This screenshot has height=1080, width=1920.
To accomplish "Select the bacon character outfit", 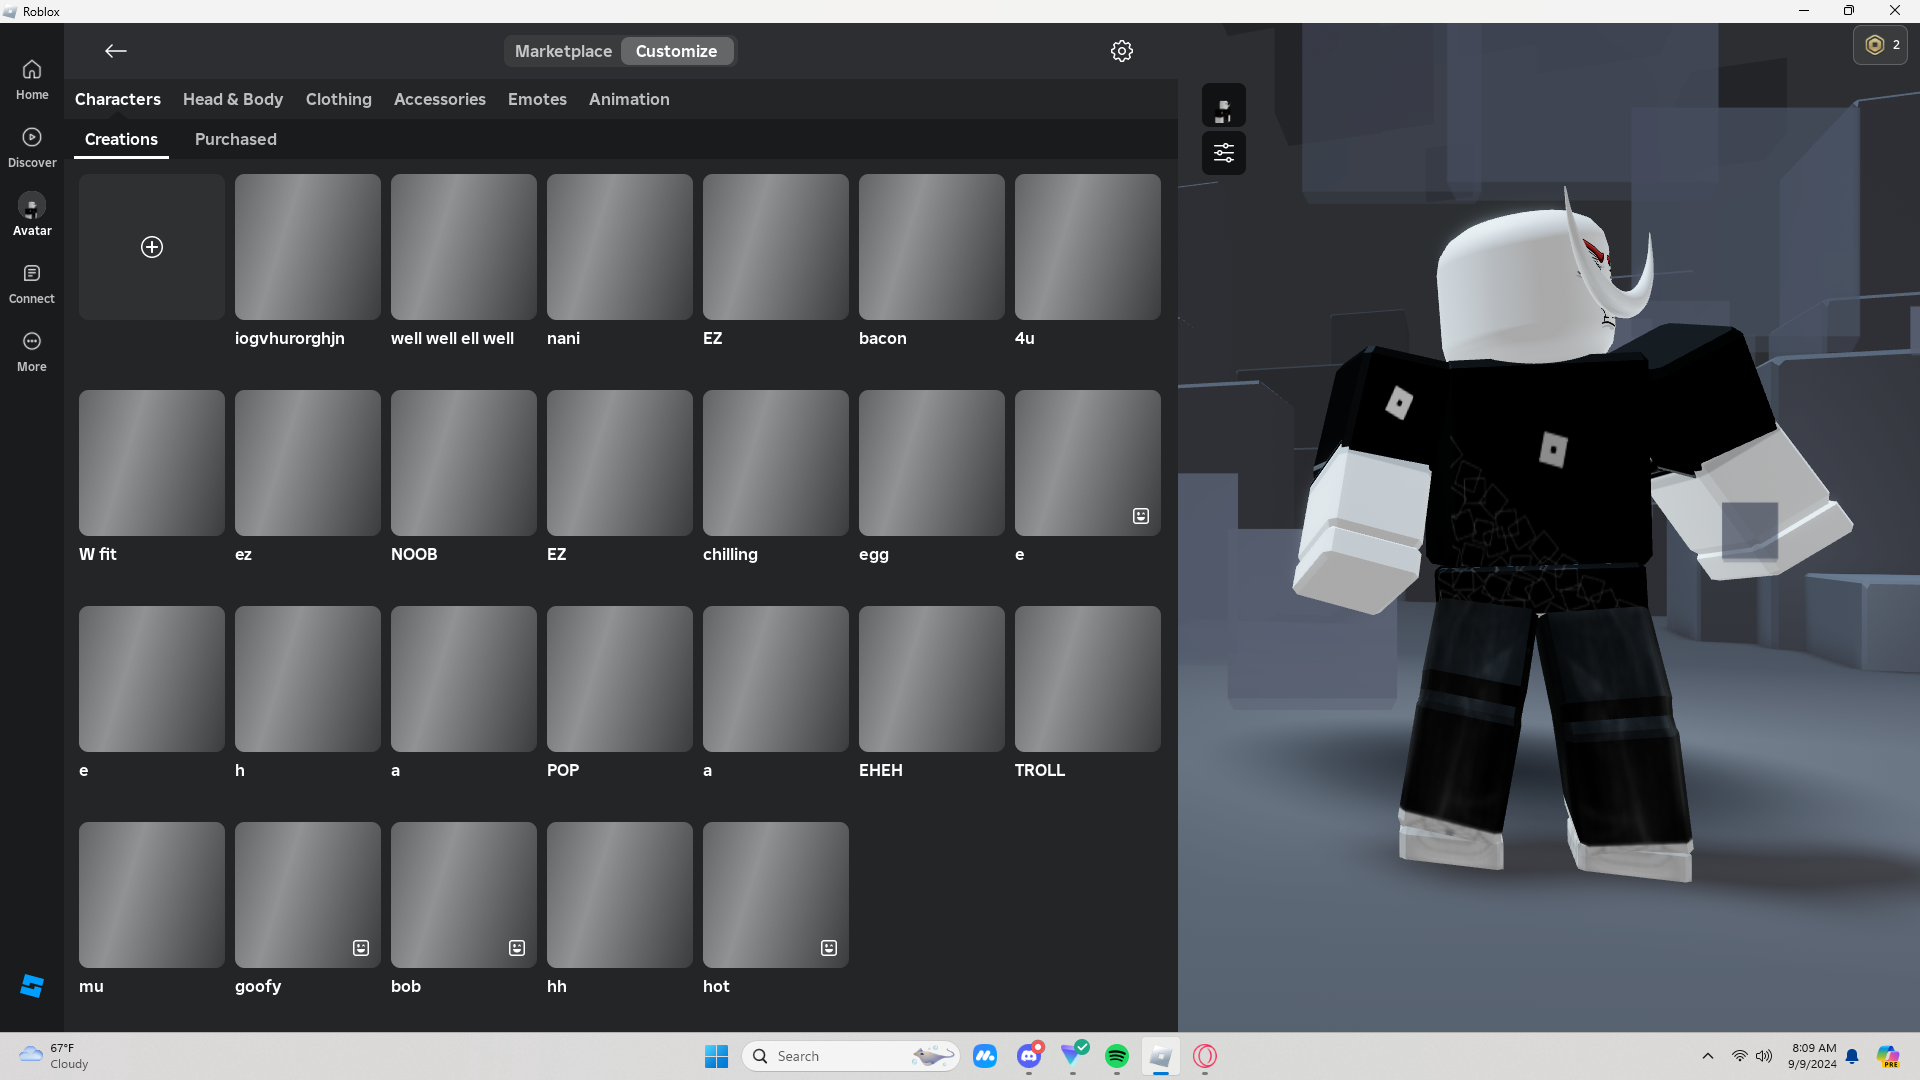I will (x=931, y=247).
